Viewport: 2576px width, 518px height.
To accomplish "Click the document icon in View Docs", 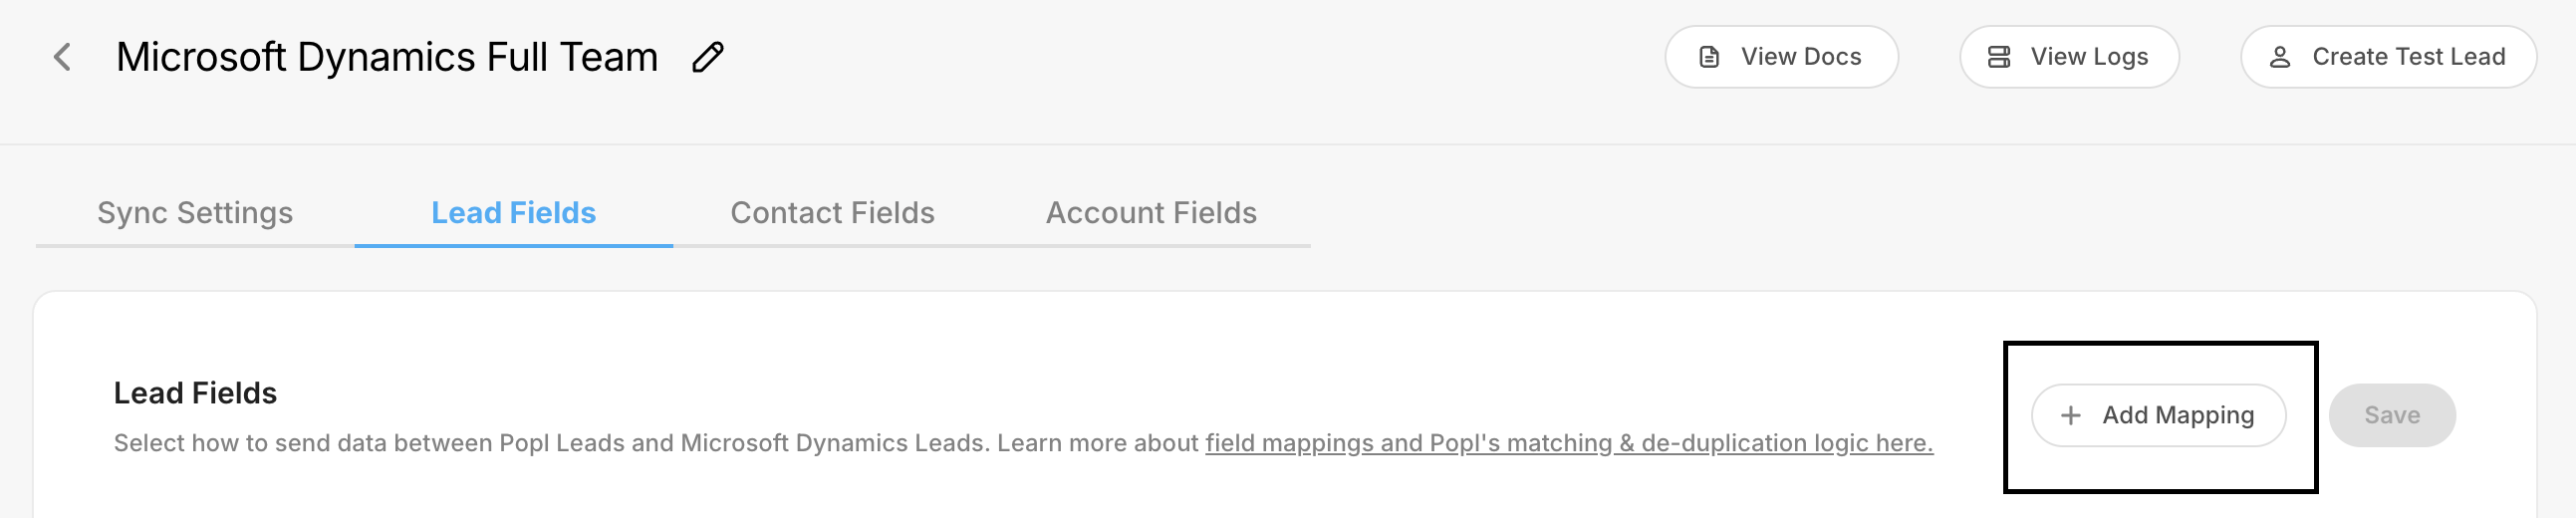I will click(x=1709, y=57).
